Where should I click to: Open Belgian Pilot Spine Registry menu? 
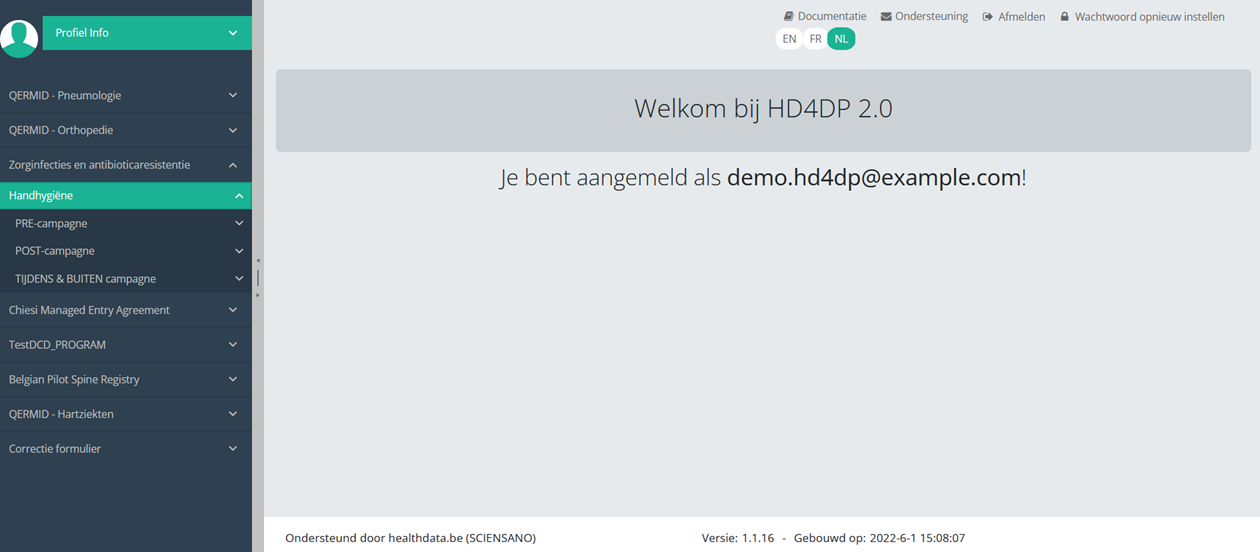click(x=74, y=380)
